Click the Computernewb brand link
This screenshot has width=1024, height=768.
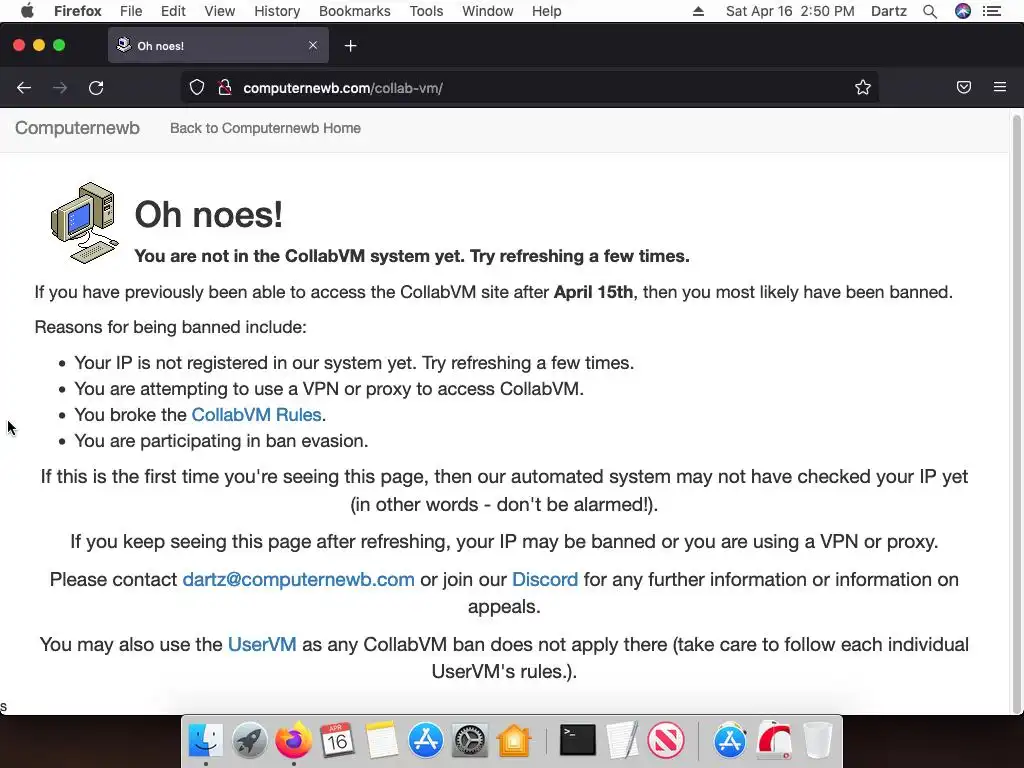(77, 128)
